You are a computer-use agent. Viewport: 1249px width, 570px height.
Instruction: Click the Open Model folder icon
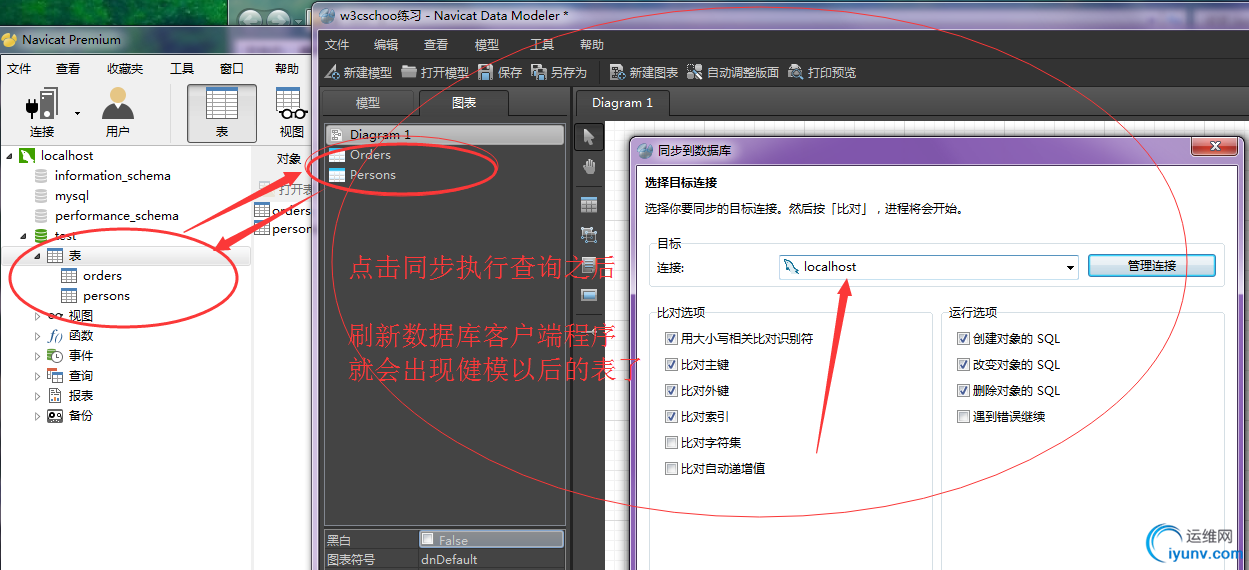(x=409, y=72)
